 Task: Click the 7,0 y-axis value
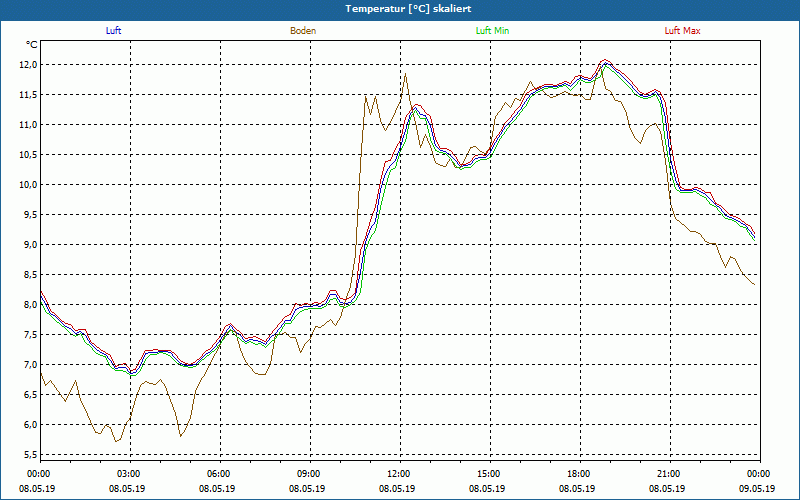pyautogui.click(x=30, y=365)
